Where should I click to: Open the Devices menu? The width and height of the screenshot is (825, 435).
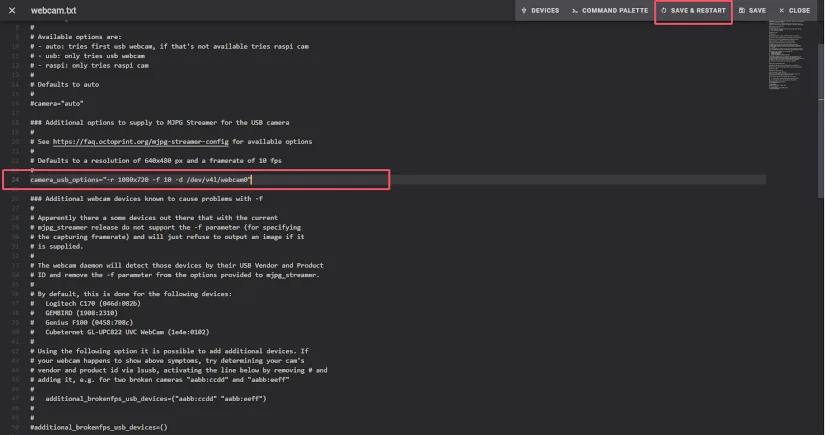click(540, 11)
